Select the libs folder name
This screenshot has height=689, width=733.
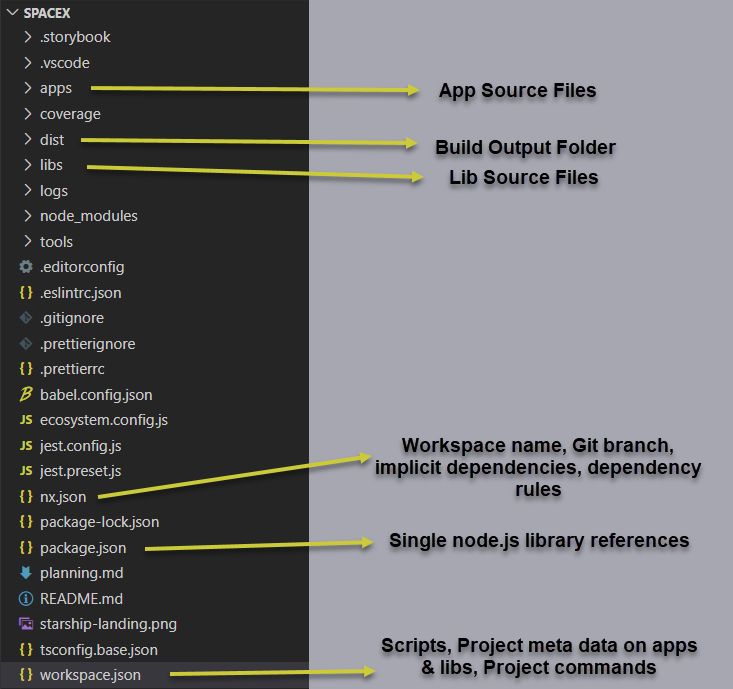pyautogui.click(x=51, y=165)
